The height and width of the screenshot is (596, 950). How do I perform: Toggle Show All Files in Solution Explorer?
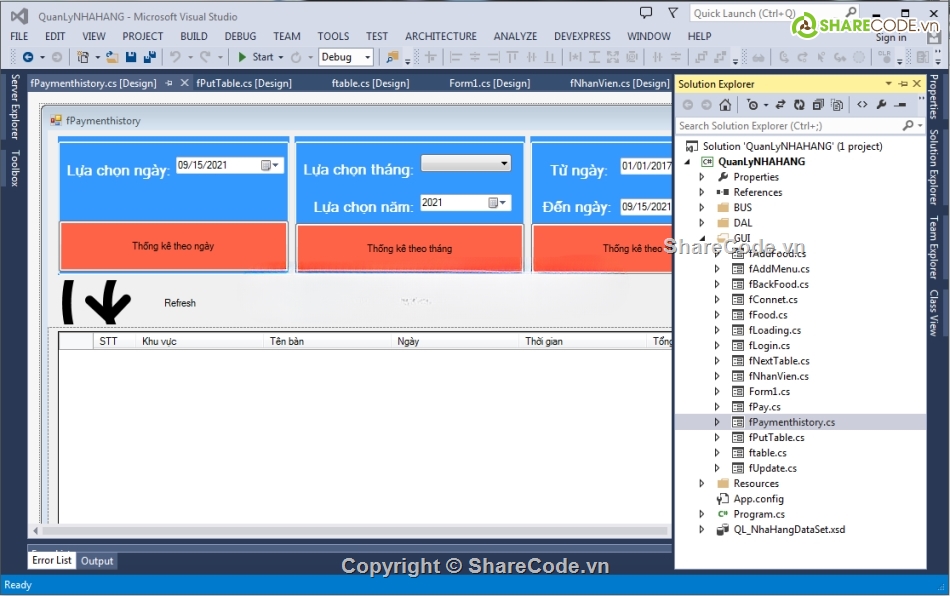[x=837, y=105]
